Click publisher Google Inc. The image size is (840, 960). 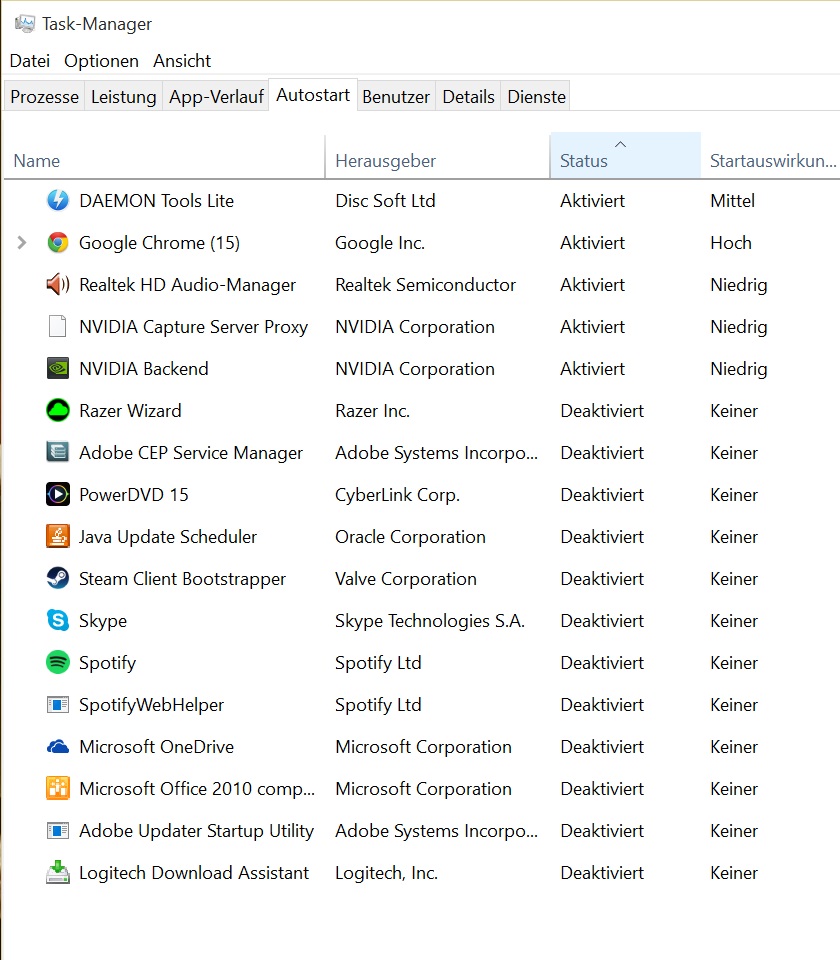click(380, 243)
